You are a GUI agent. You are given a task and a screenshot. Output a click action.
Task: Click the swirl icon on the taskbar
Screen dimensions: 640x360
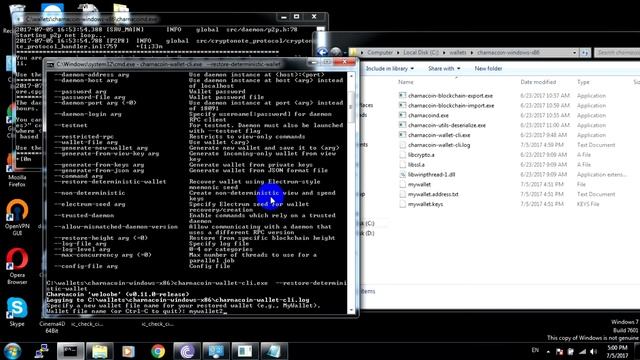[x=187, y=351]
